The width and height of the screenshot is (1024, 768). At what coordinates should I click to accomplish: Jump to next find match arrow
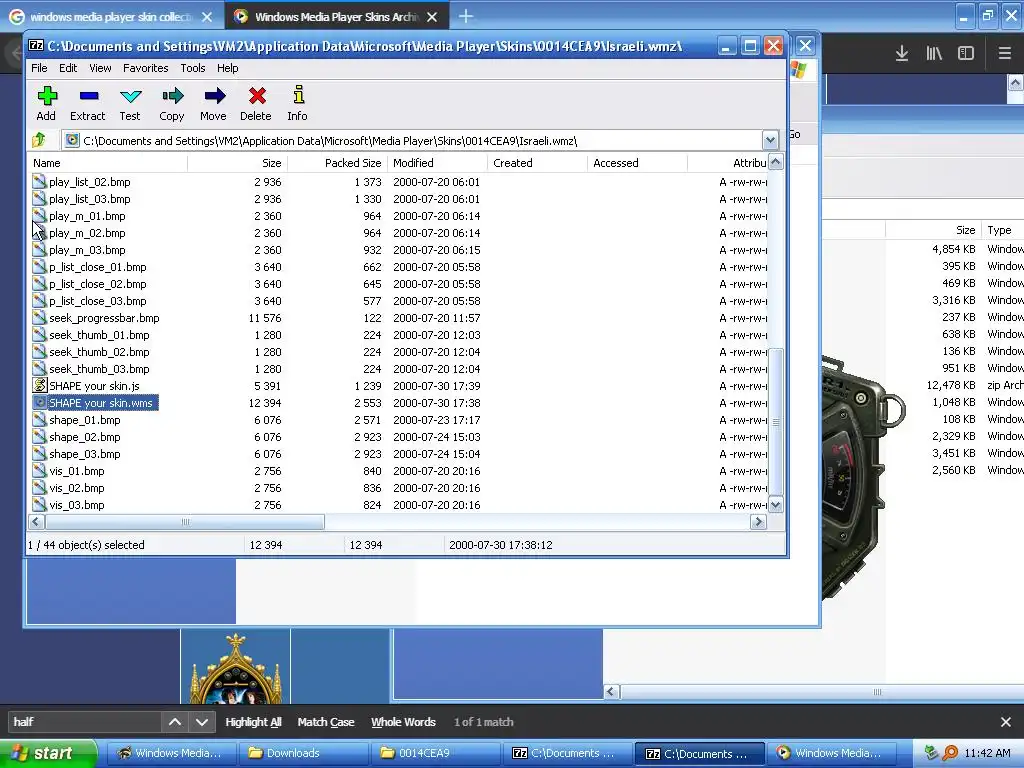click(x=202, y=722)
